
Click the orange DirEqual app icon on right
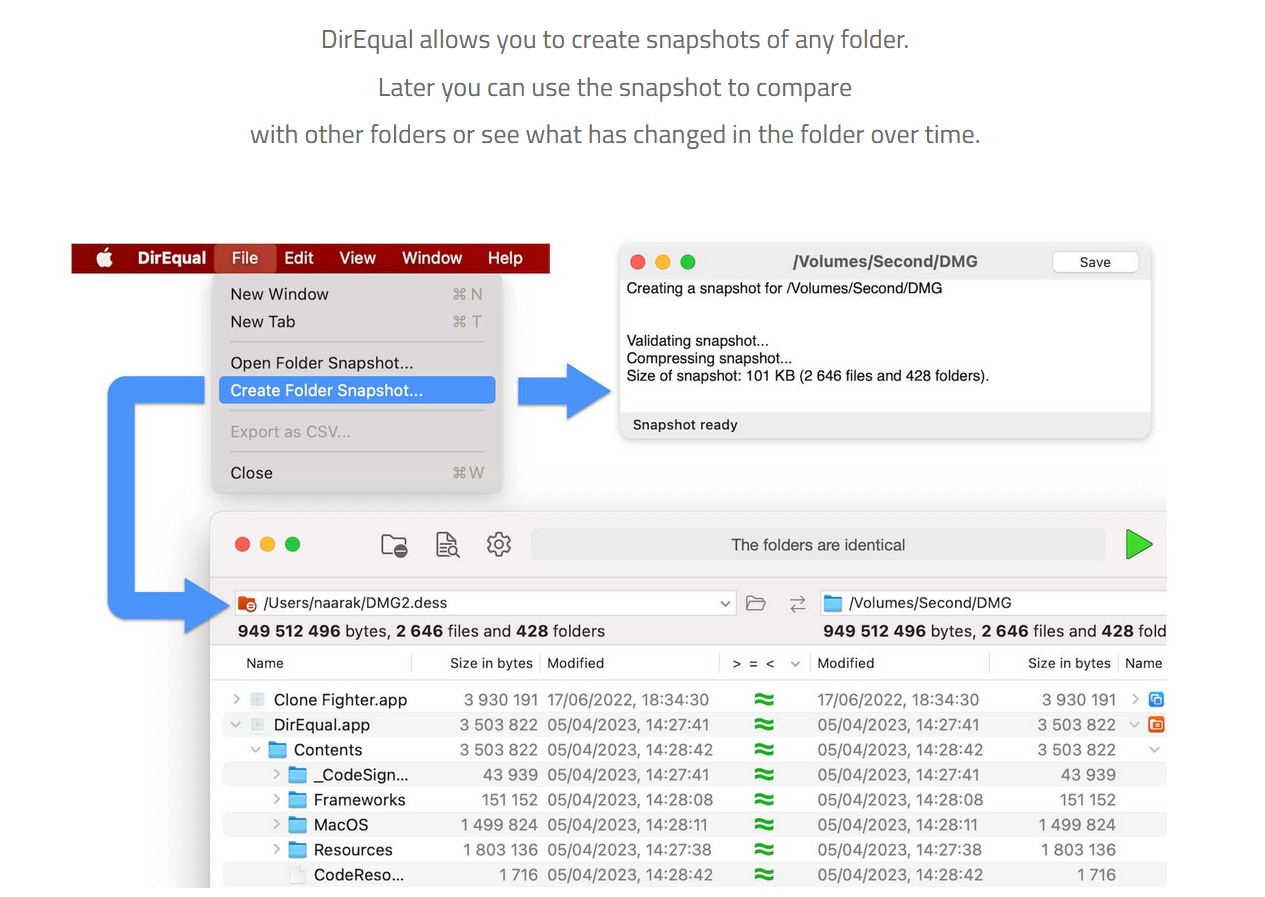tap(1157, 725)
